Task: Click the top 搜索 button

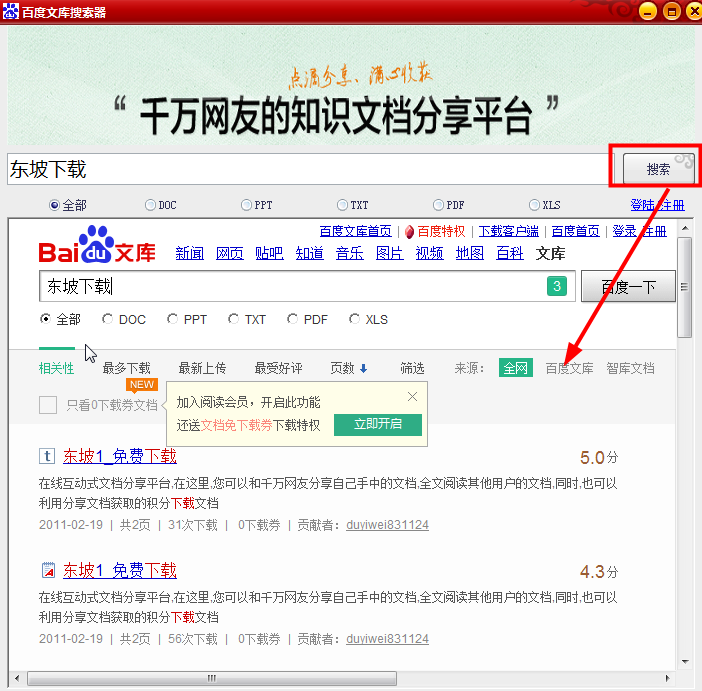Action: coord(658,169)
